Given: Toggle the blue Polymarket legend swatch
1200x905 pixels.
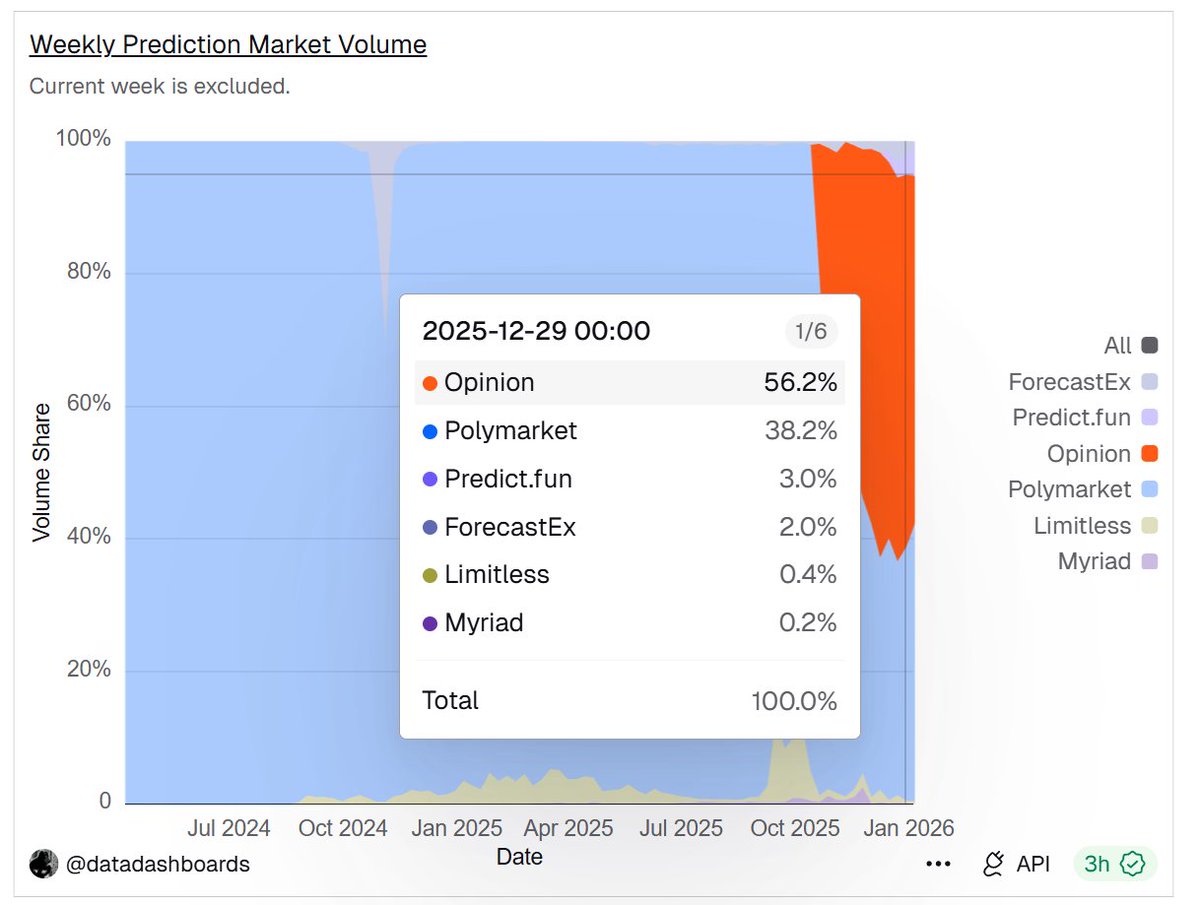Looking at the screenshot, I should (x=1149, y=490).
